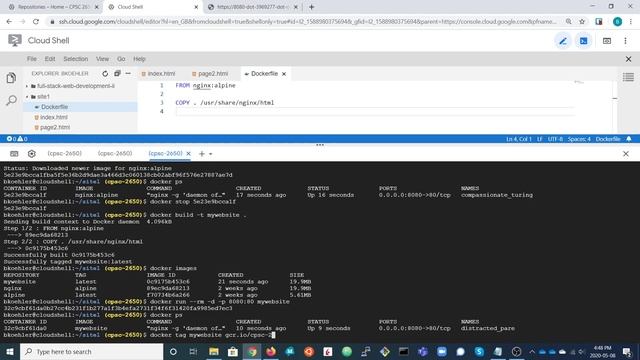Click the notifications bell in status bar
The height and width of the screenshot is (360, 640).
(629, 139)
